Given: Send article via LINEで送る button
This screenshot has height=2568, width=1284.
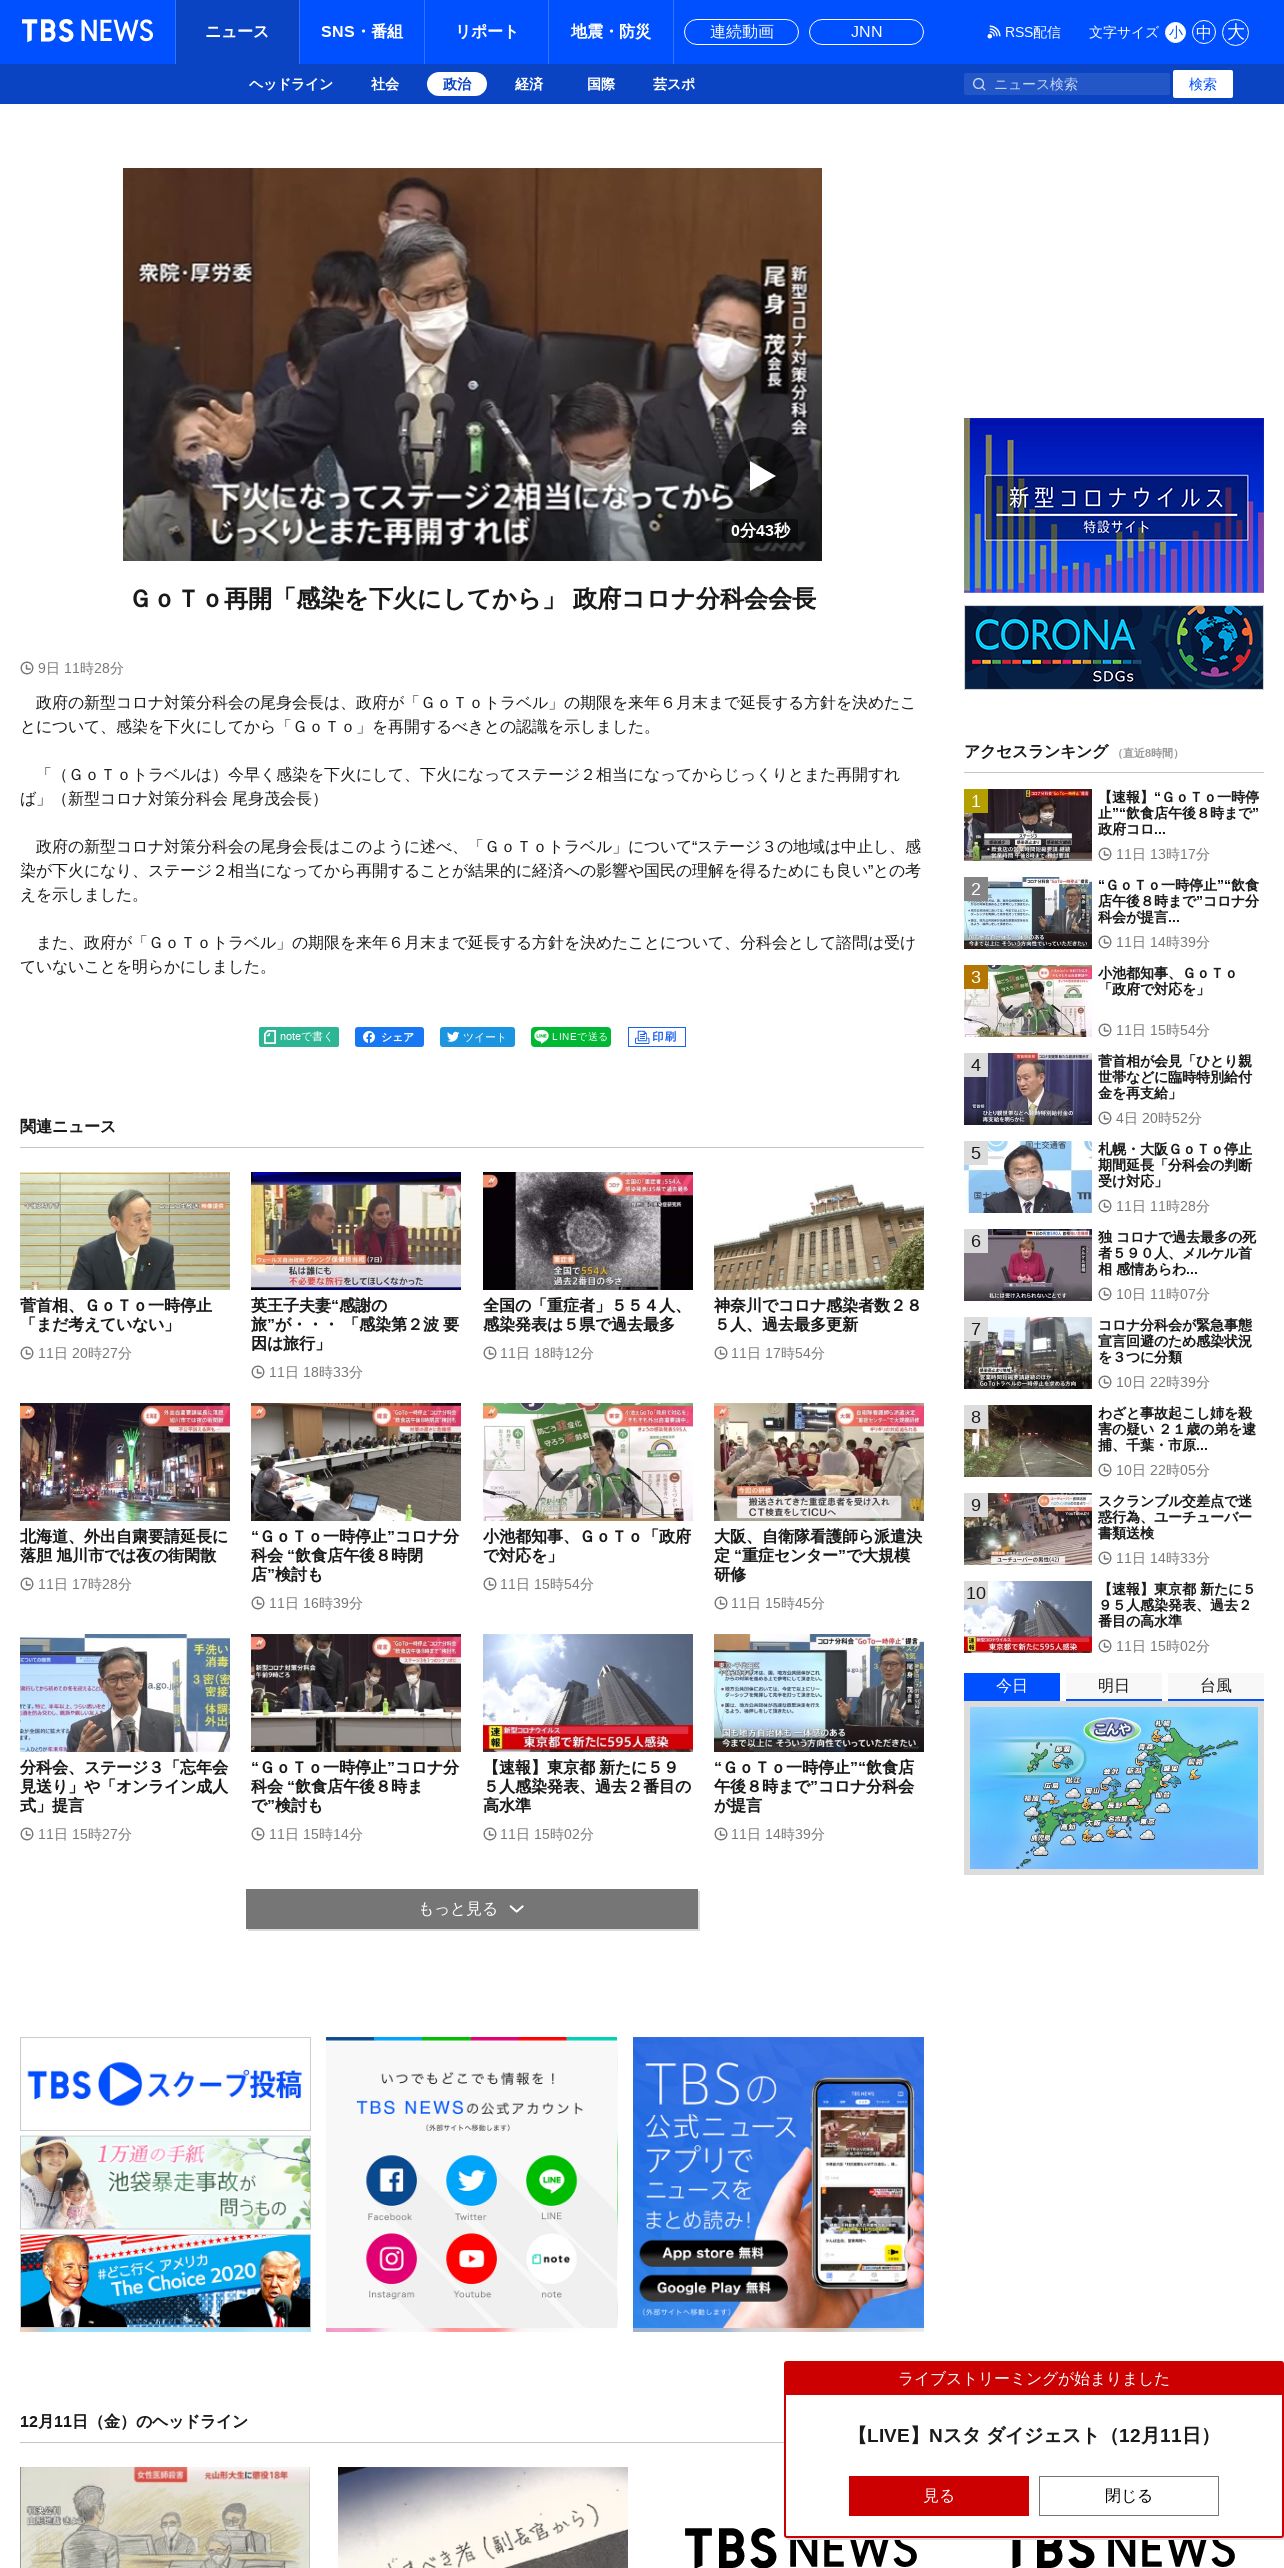Looking at the screenshot, I should tap(571, 1037).
